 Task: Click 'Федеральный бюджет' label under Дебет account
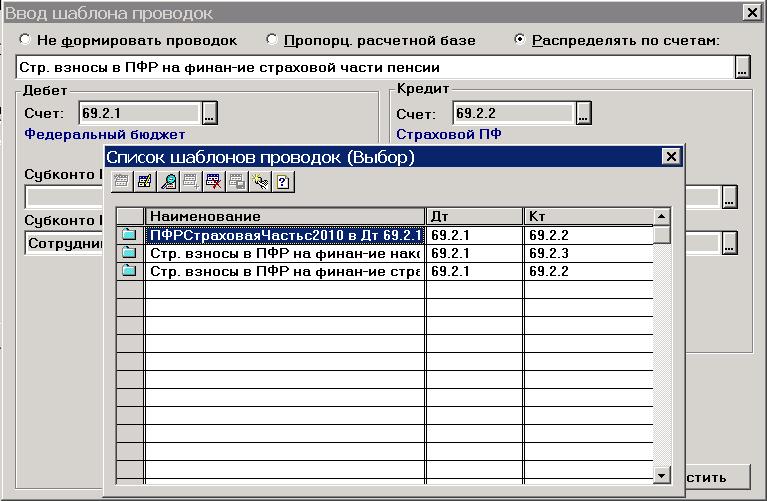(105, 134)
